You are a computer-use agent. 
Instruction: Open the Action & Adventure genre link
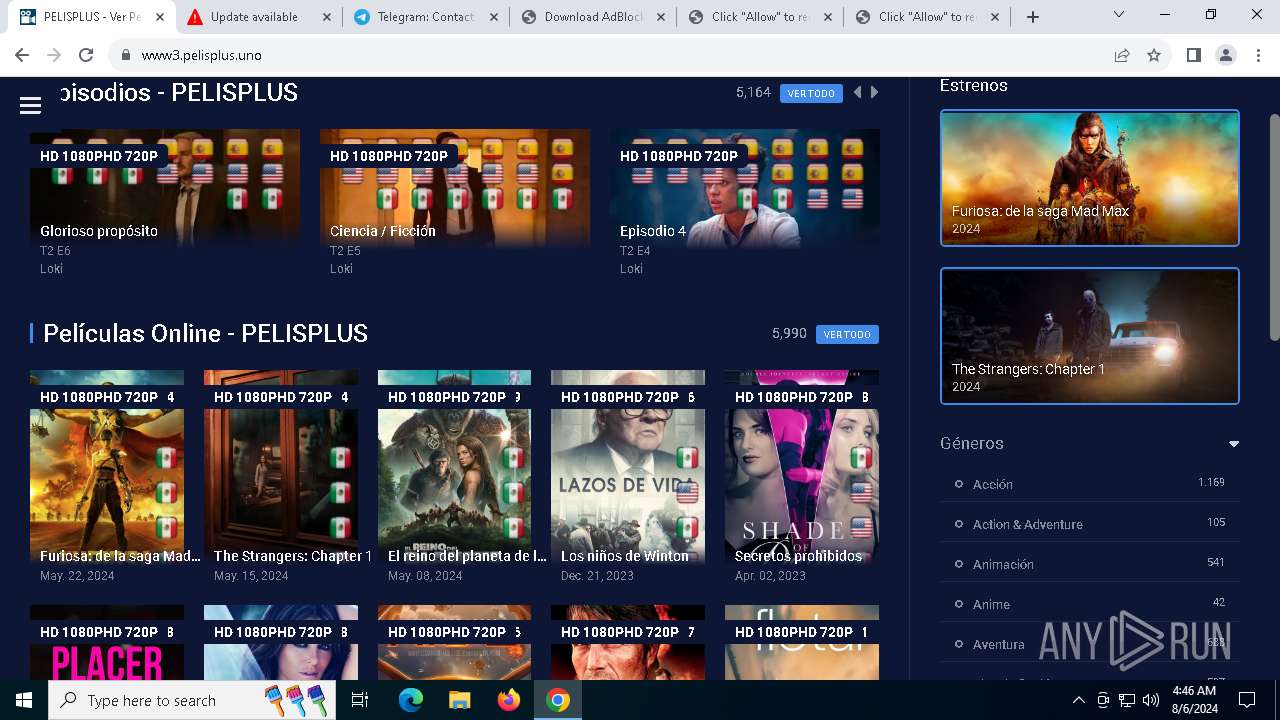pyautogui.click(x=1028, y=524)
